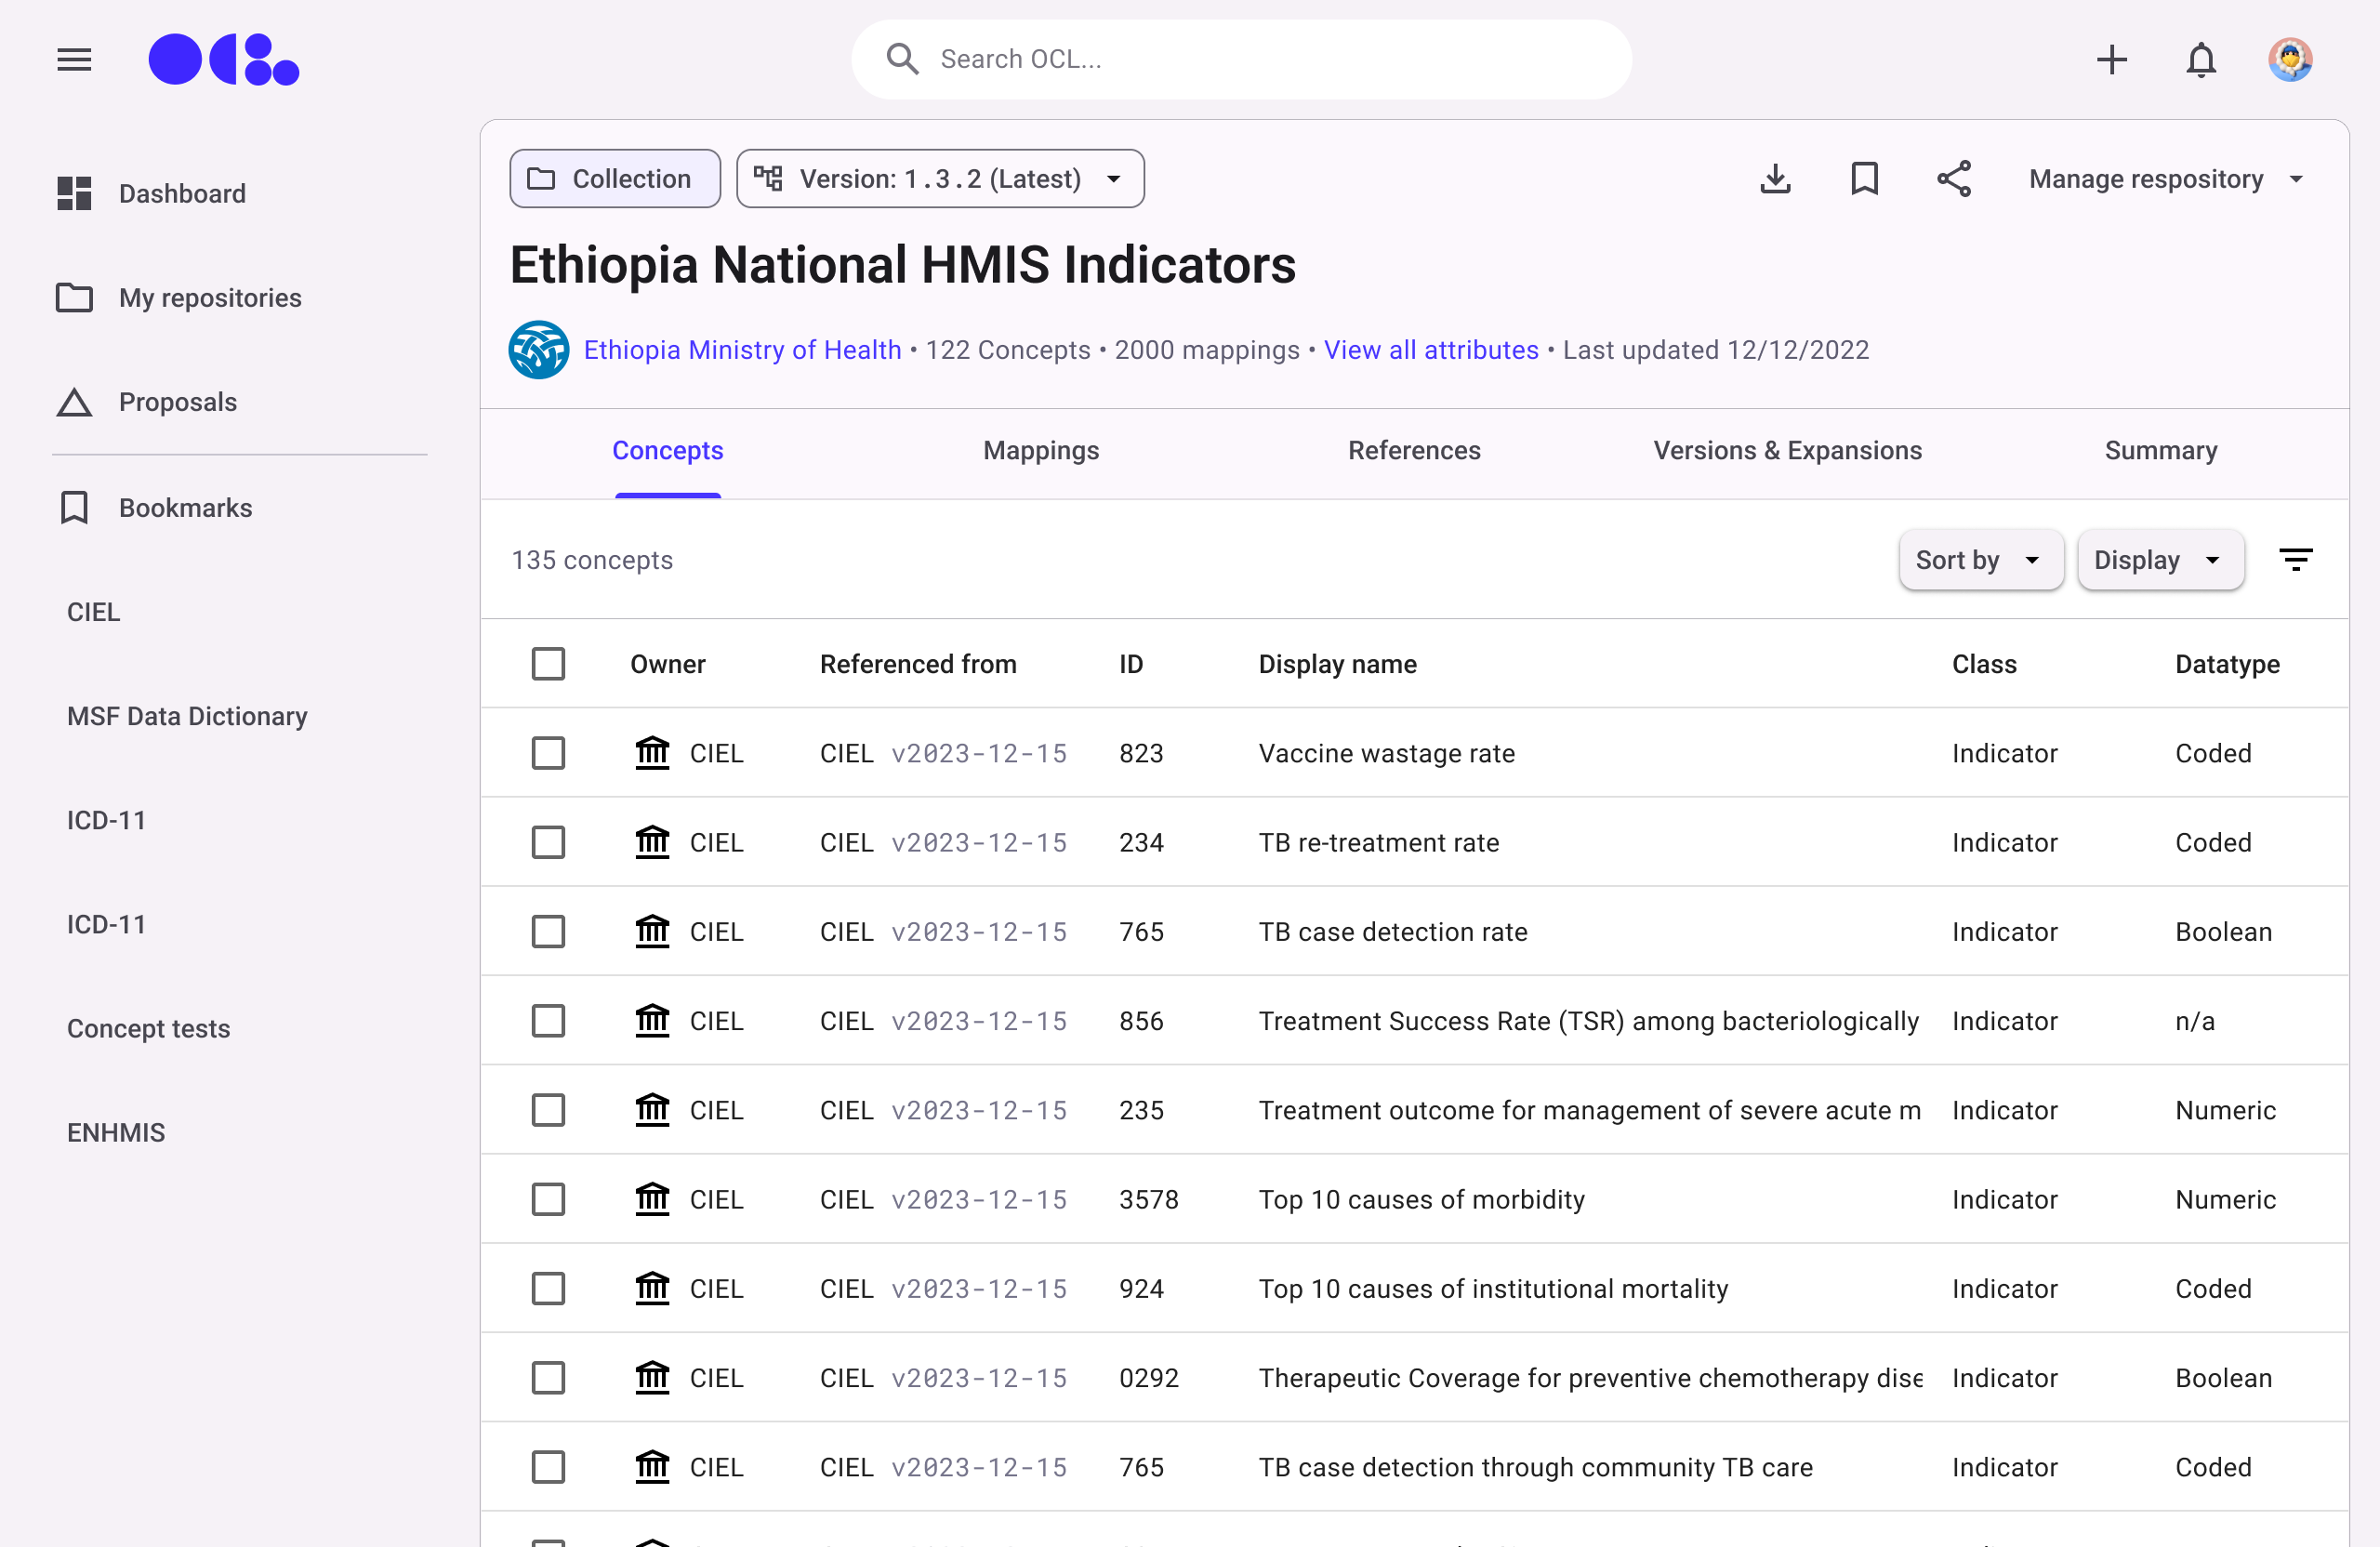Check the Vaccine wastage rate row

[x=548, y=753]
